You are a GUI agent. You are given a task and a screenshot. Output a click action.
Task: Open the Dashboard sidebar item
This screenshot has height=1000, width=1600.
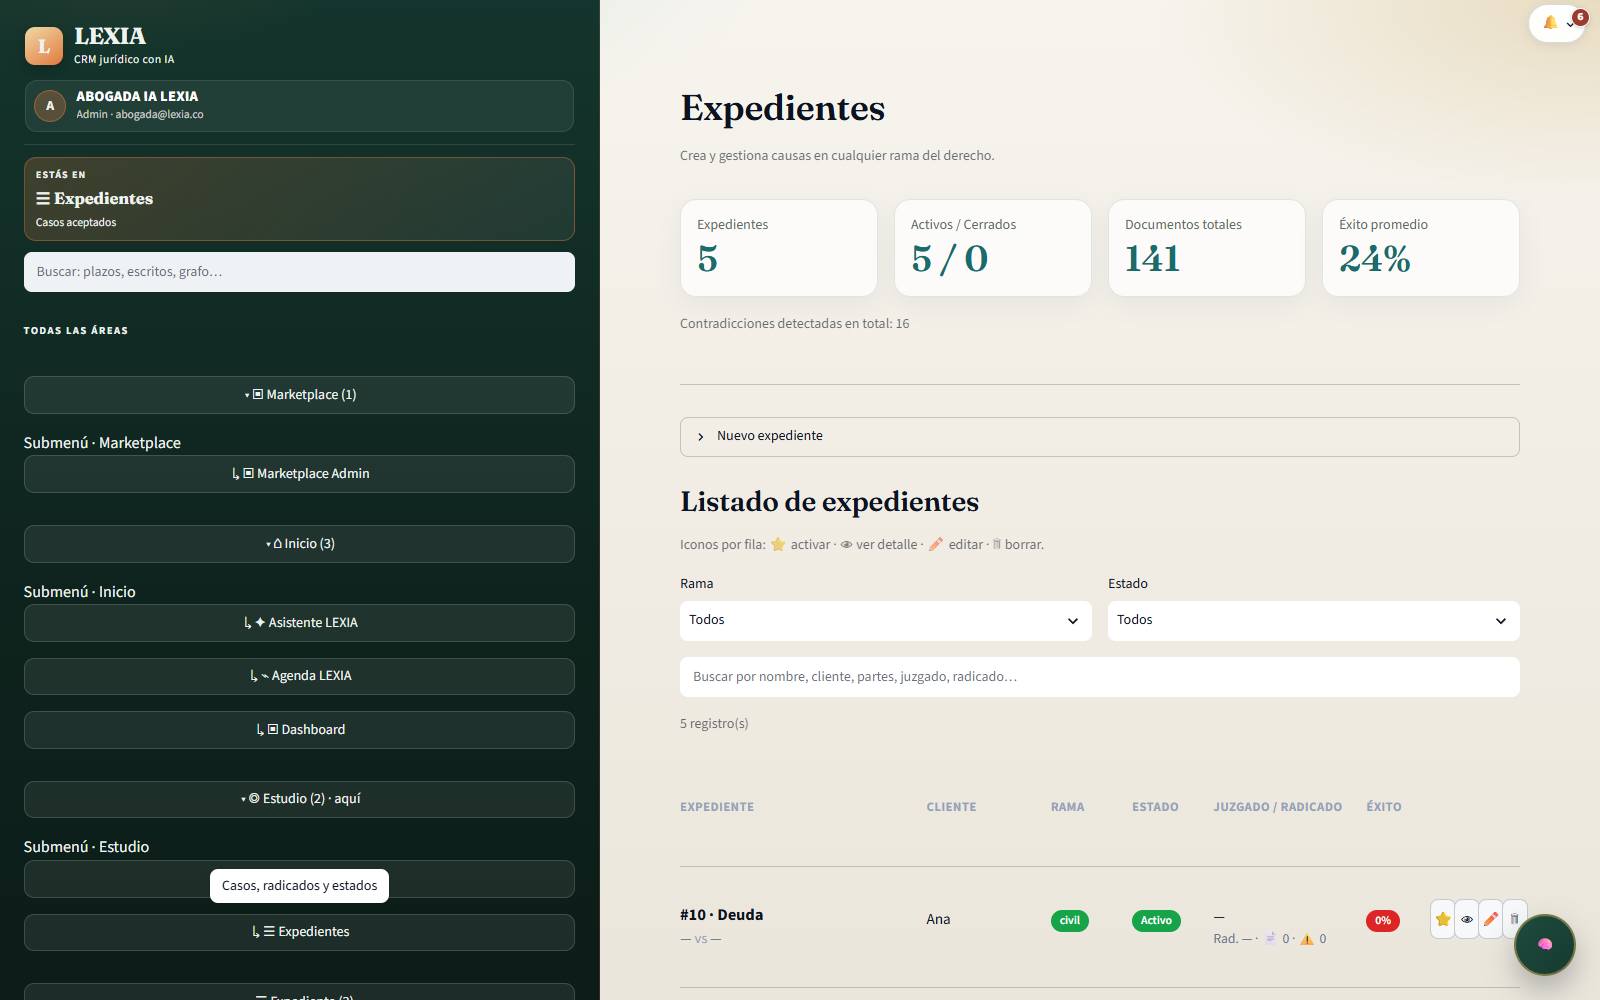[x=299, y=730]
